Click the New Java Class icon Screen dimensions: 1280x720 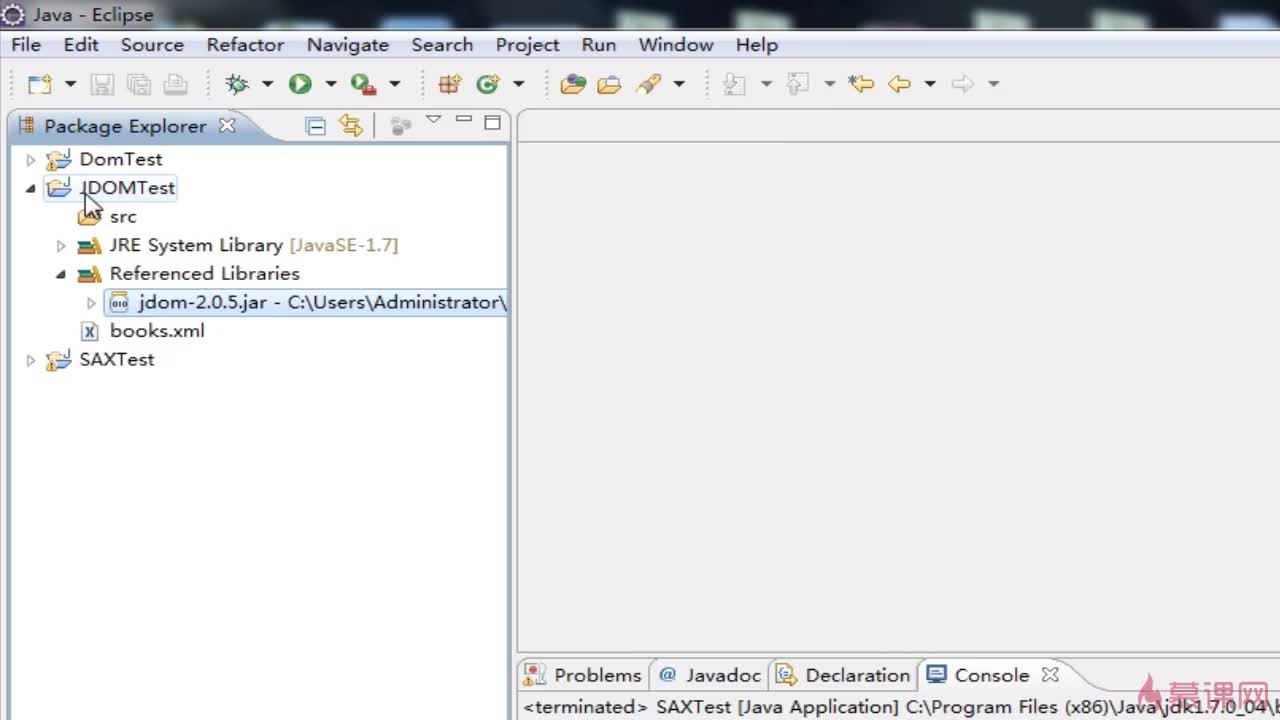pyautogui.click(x=488, y=84)
